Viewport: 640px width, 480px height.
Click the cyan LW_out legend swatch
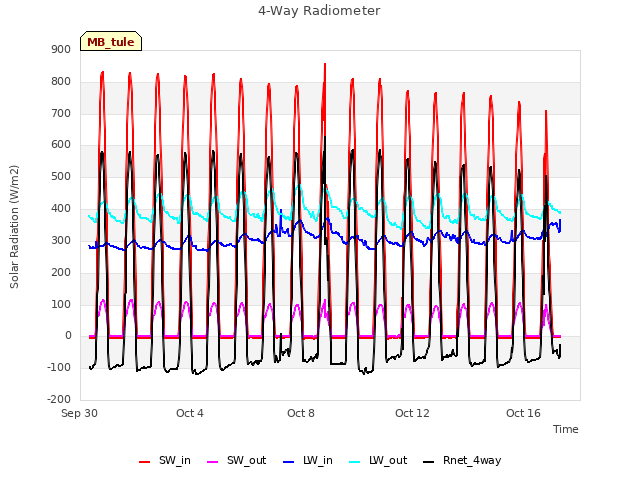click(355, 462)
